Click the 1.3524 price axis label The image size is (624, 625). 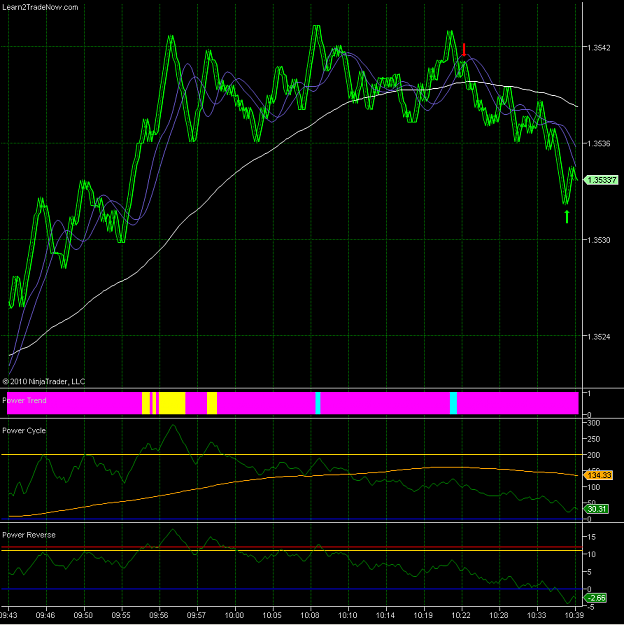coord(598,336)
